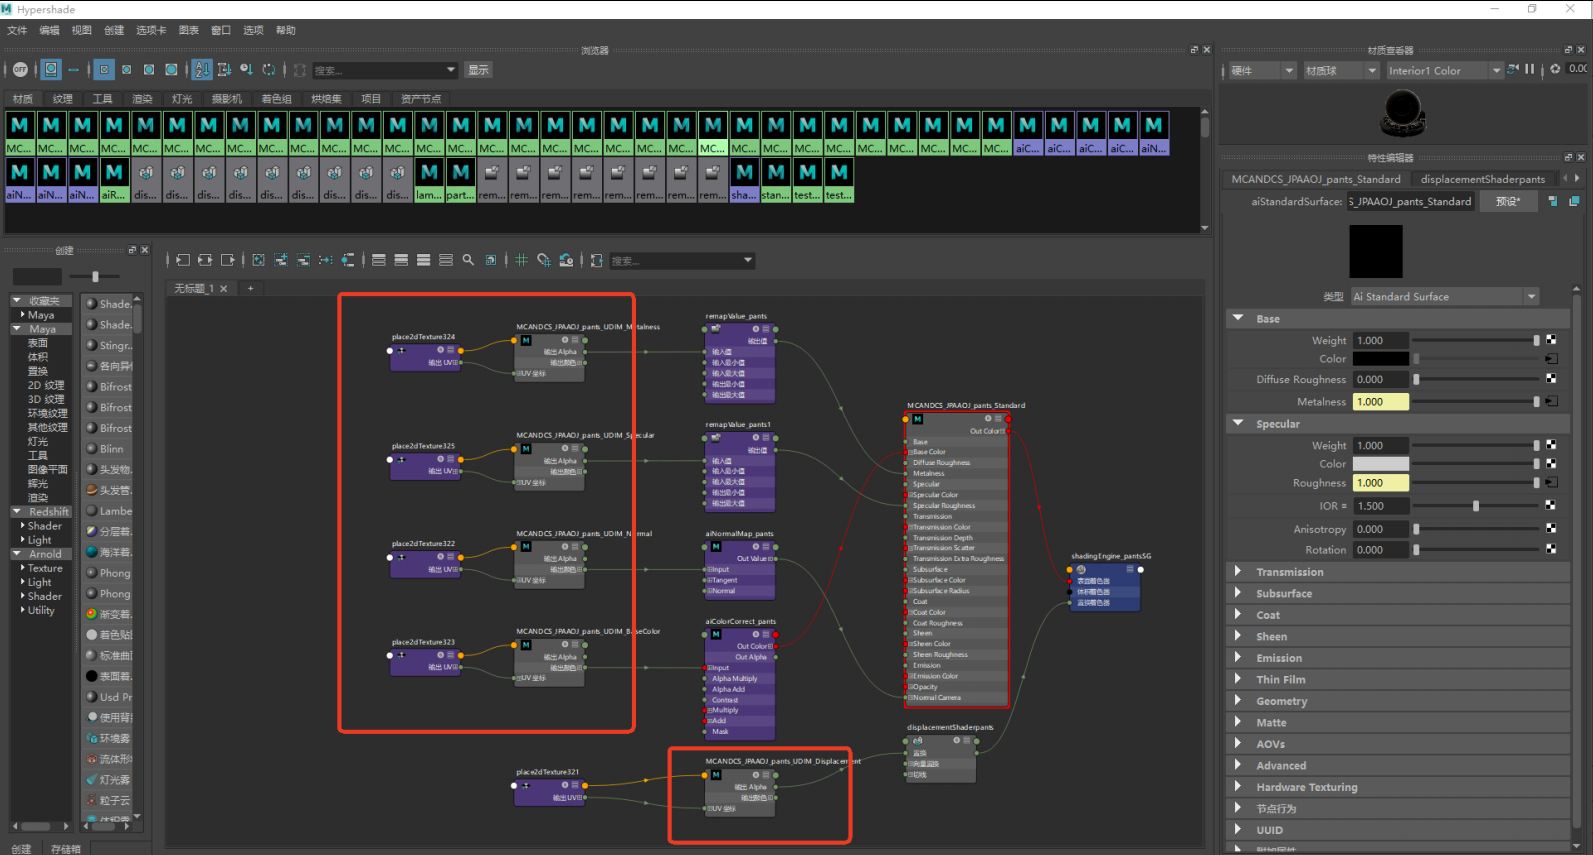This screenshot has height=855, width=1593.
Task: Pause the material viewer rendering
Action: click(1529, 70)
